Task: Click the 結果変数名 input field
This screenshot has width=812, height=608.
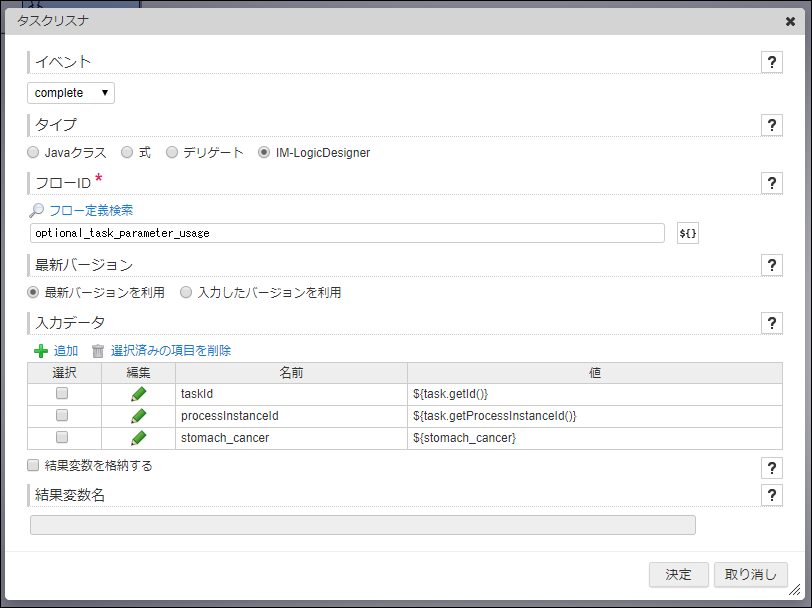Action: click(362, 524)
